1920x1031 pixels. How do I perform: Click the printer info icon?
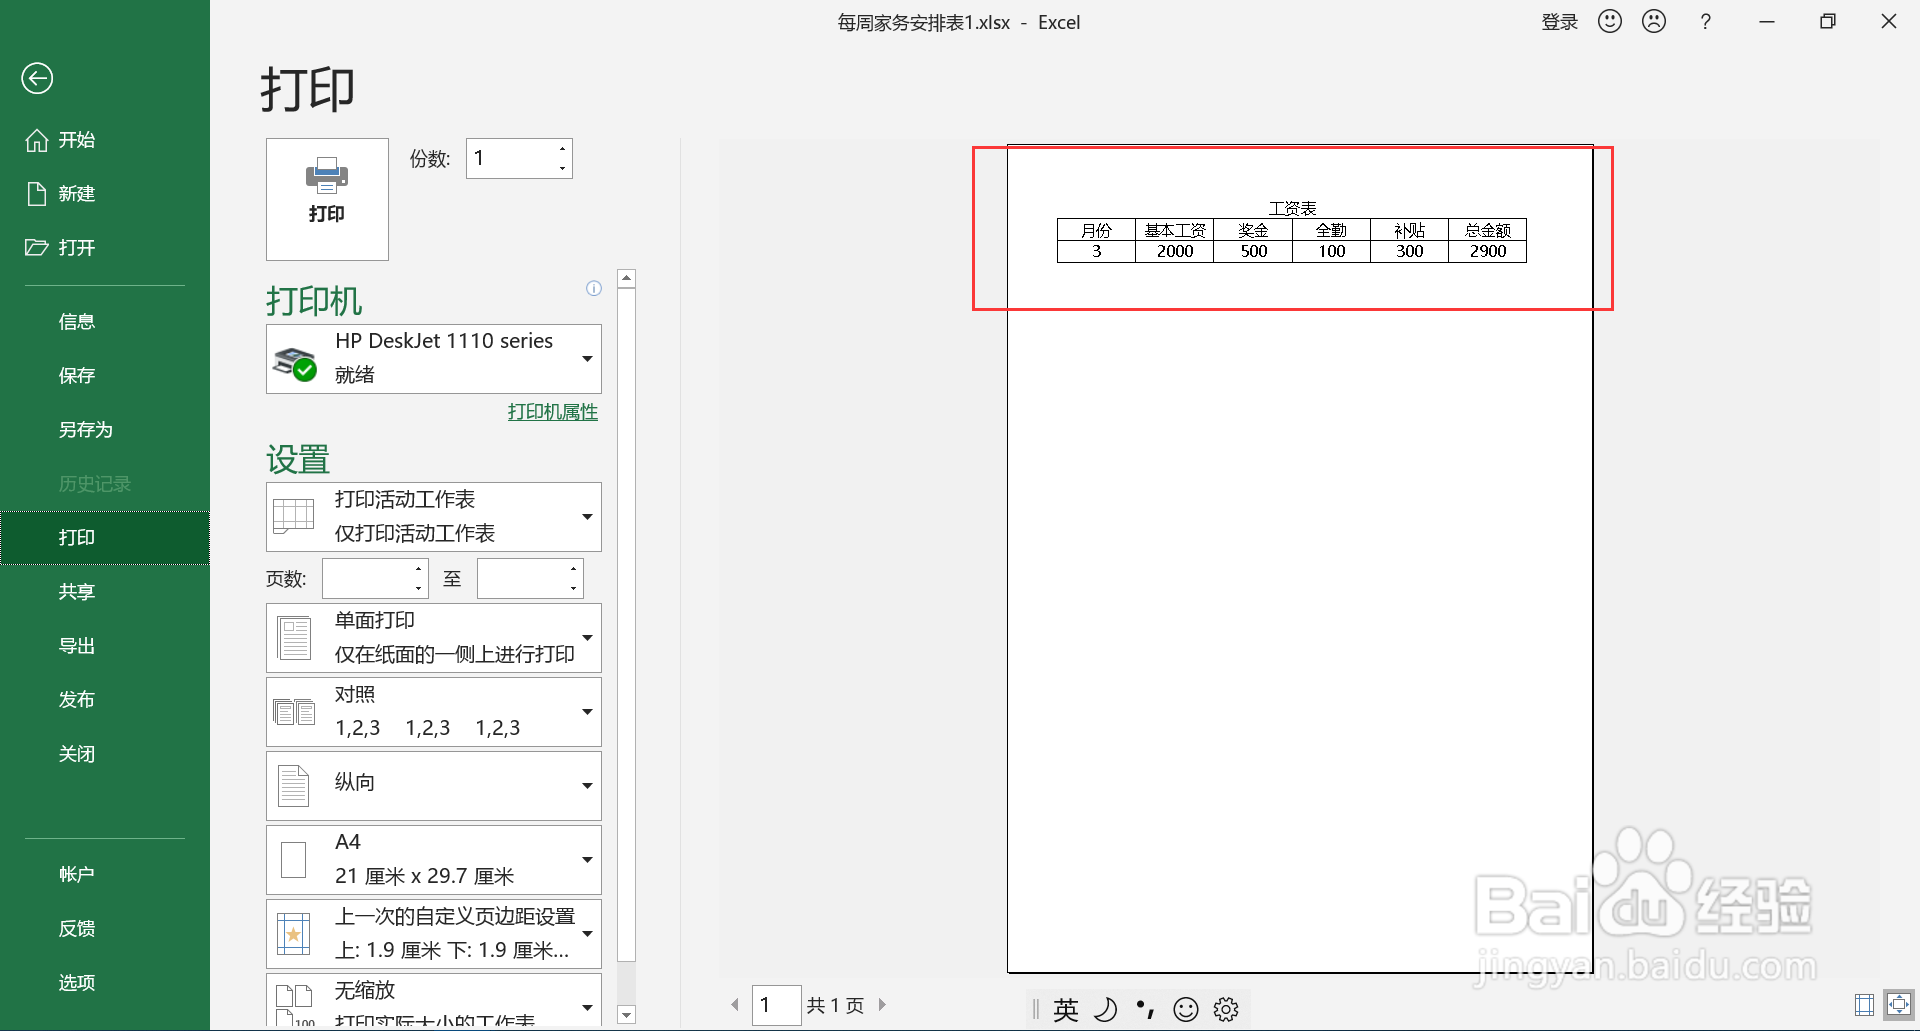(x=594, y=288)
